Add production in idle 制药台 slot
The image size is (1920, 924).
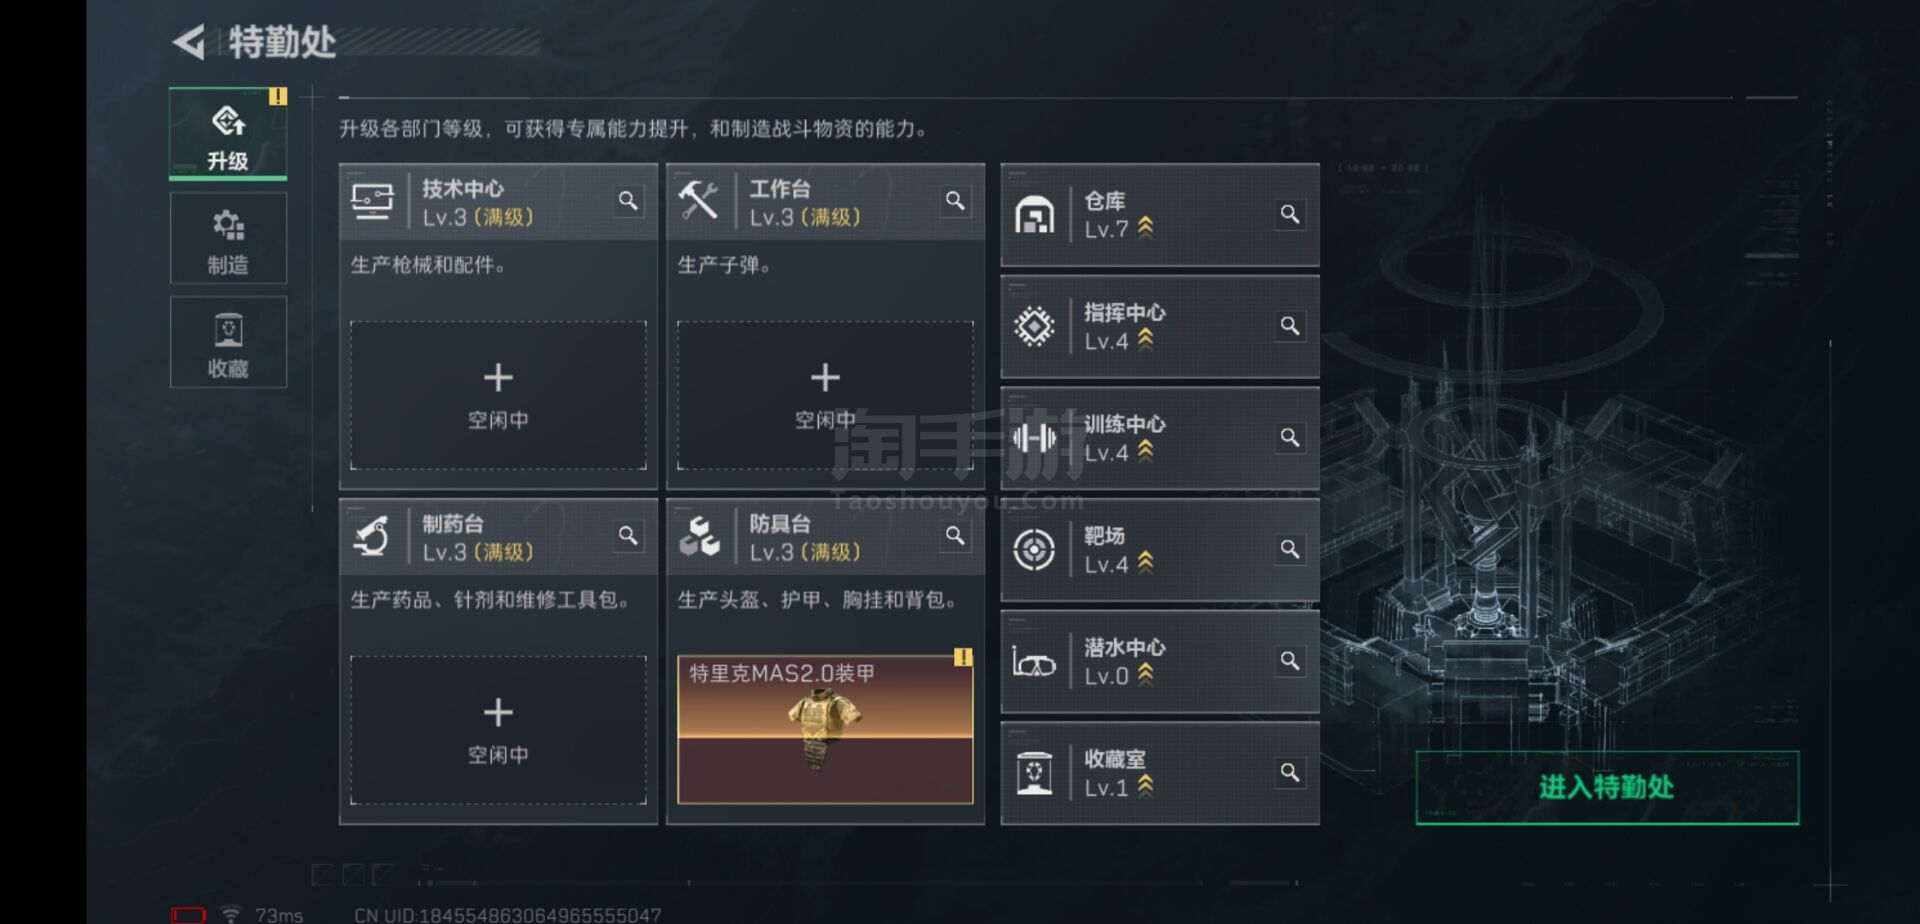(x=498, y=730)
